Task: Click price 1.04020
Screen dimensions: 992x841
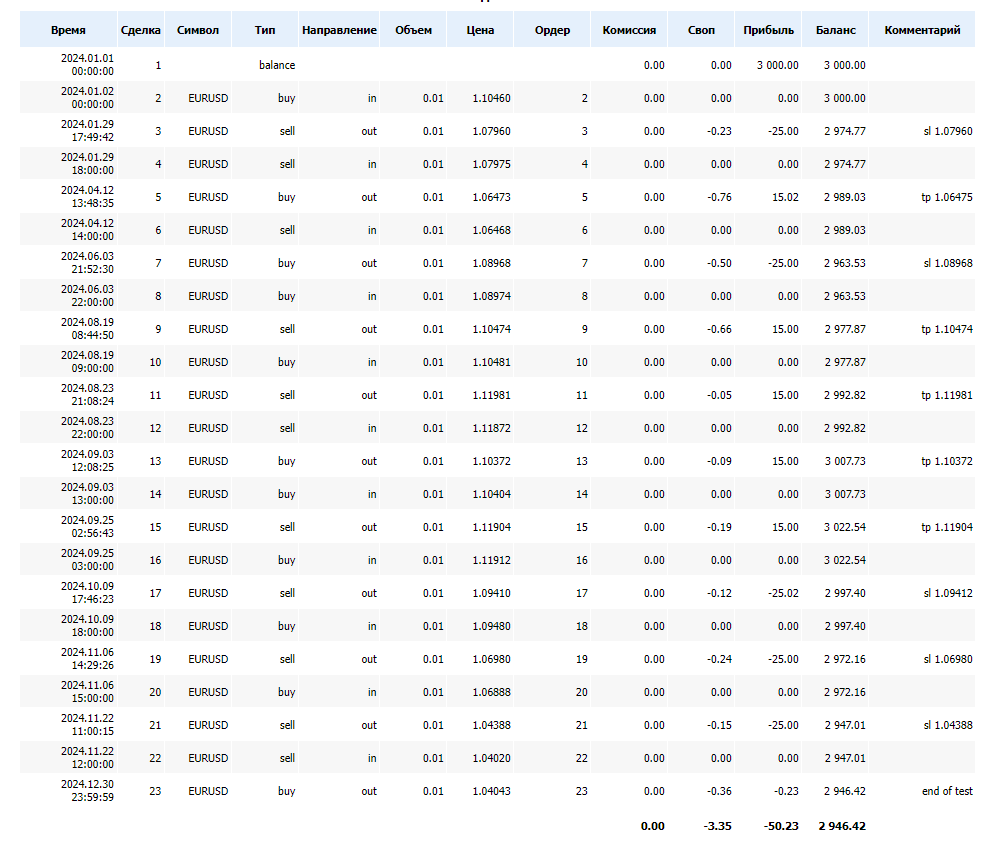Action: click(492, 758)
